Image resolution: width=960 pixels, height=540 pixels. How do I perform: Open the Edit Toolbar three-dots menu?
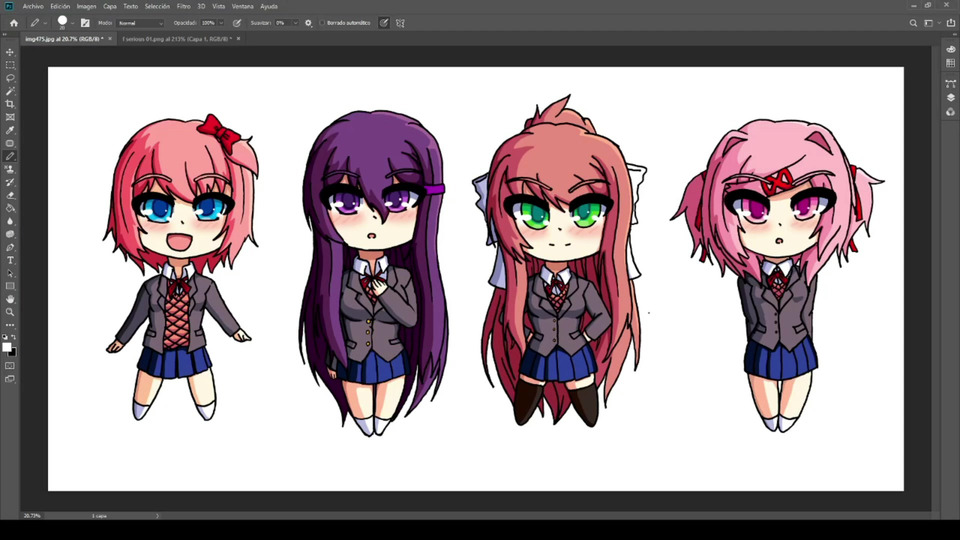(x=10, y=325)
